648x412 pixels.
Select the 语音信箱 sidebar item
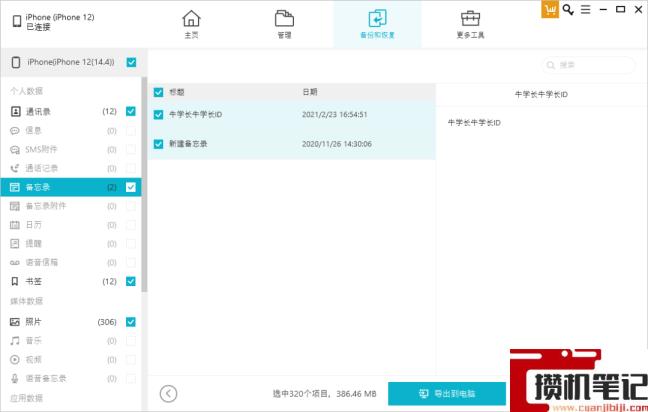(71, 262)
